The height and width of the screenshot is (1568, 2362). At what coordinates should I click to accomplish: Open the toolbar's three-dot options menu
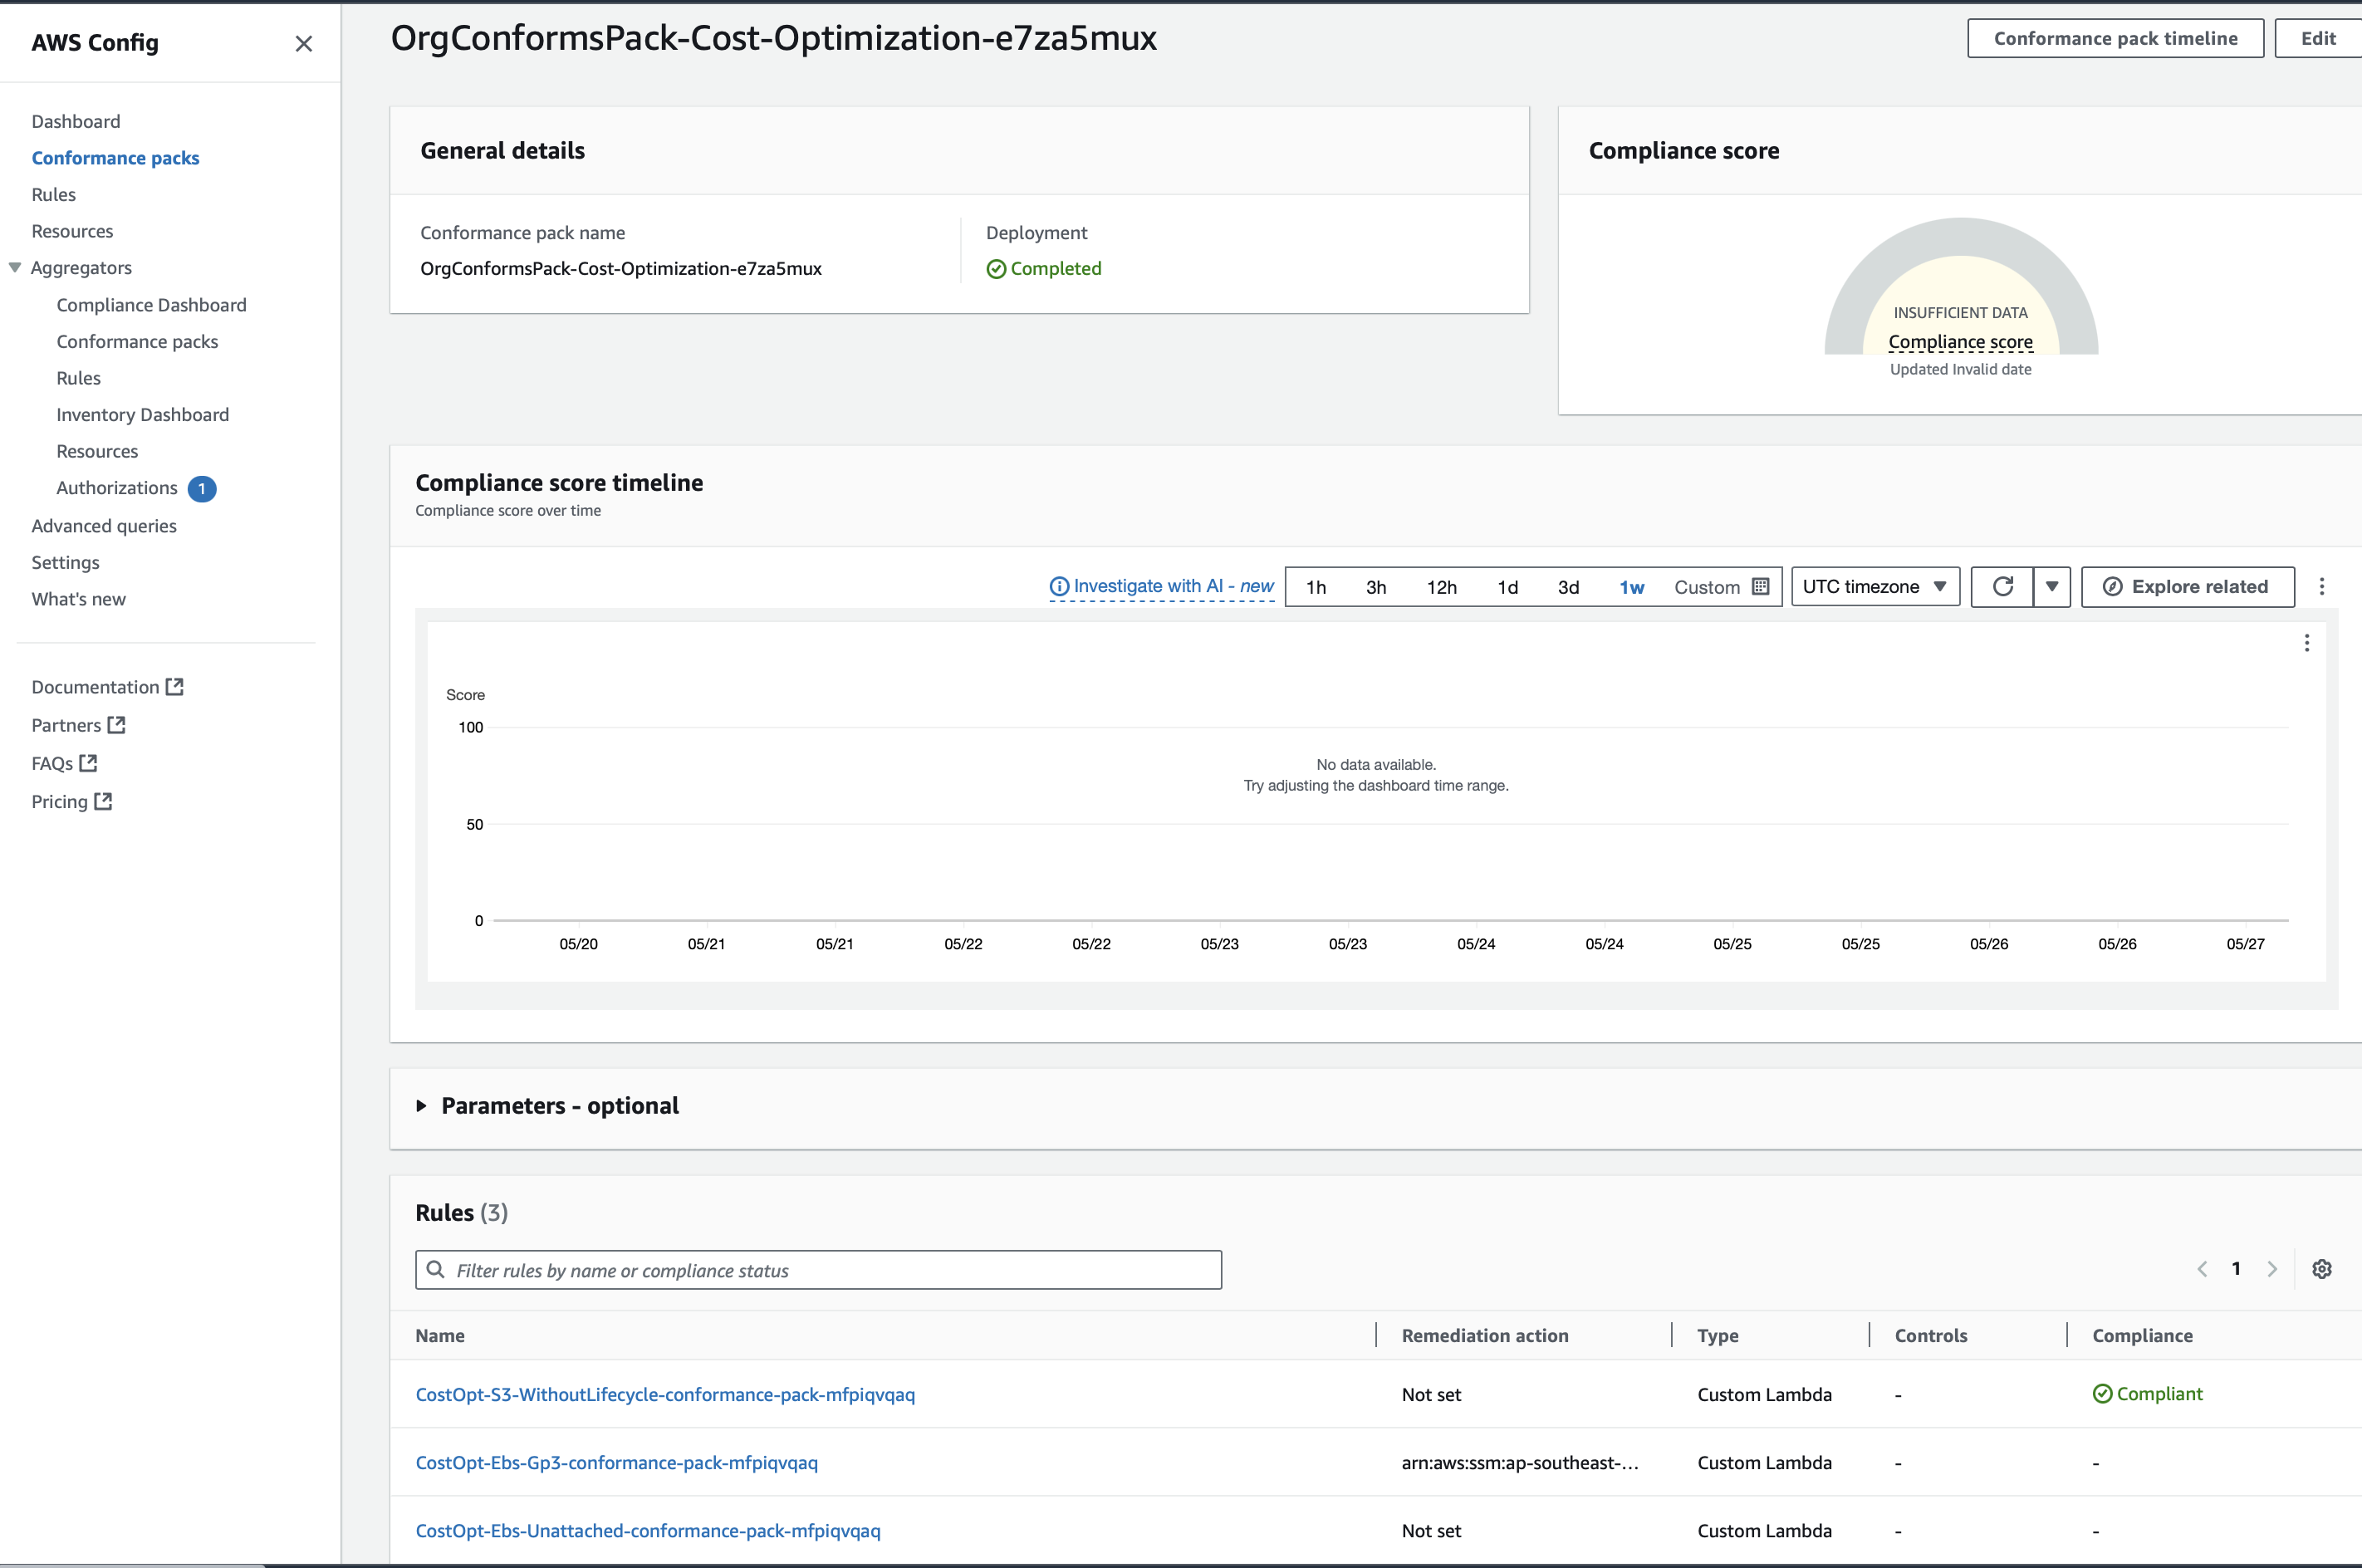point(2322,587)
